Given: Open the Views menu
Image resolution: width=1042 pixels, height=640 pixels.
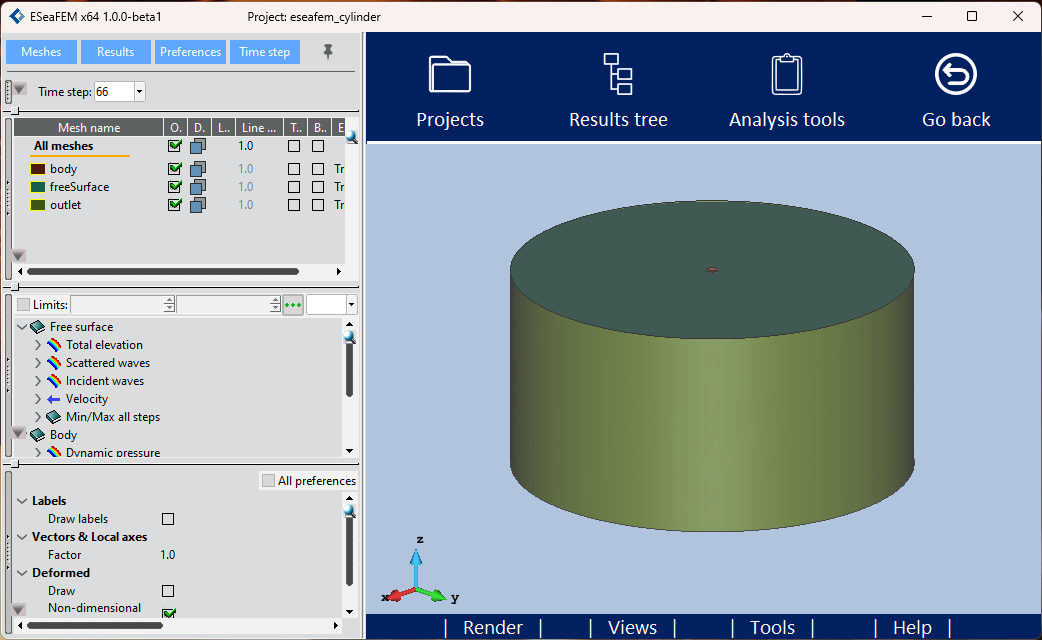Looking at the screenshot, I should pos(633,627).
